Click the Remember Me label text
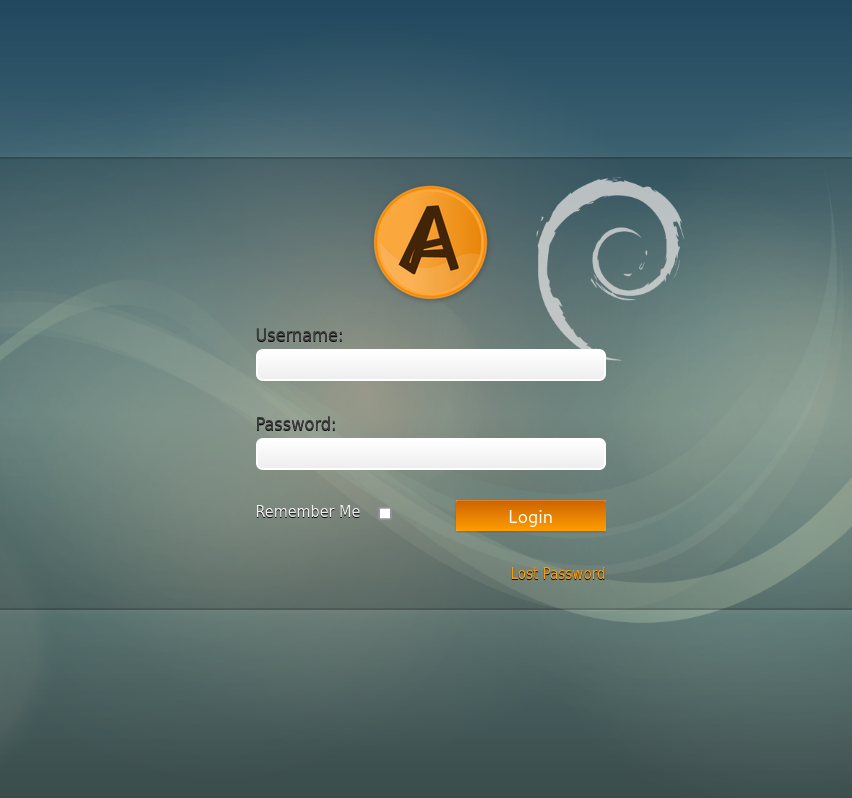The height and width of the screenshot is (798, 852). click(307, 511)
